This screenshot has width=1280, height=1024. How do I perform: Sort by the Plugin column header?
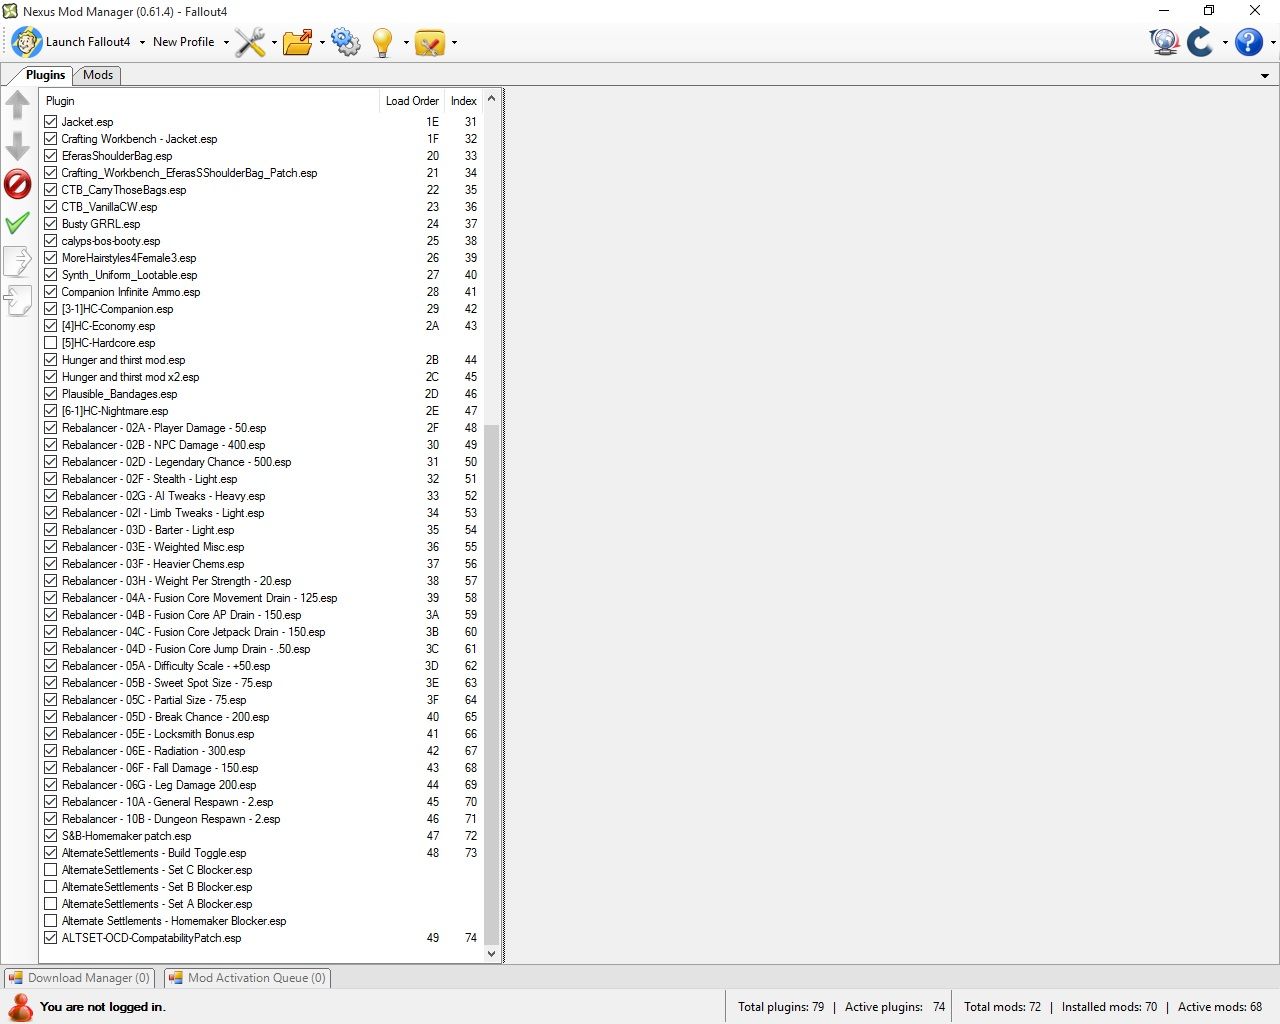click(x=209, y=101)
